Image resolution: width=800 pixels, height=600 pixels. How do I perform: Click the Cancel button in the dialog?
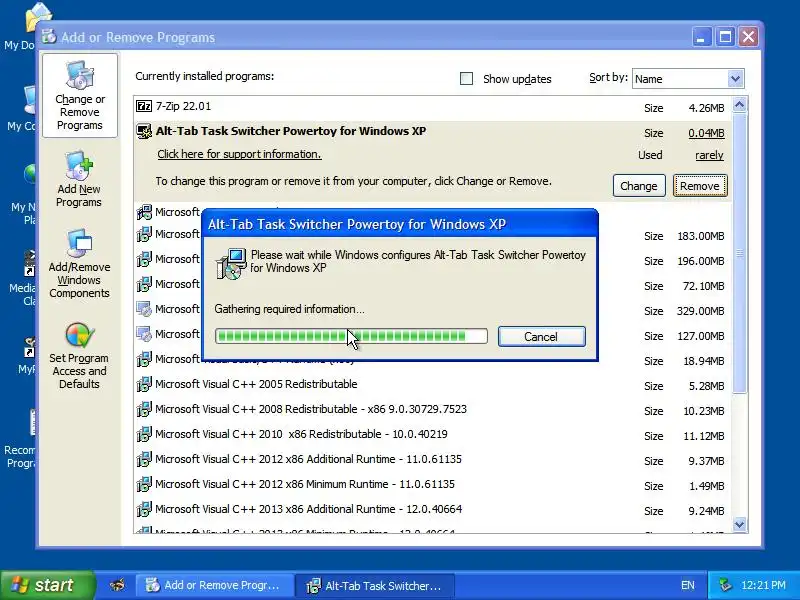pos(542,337)
